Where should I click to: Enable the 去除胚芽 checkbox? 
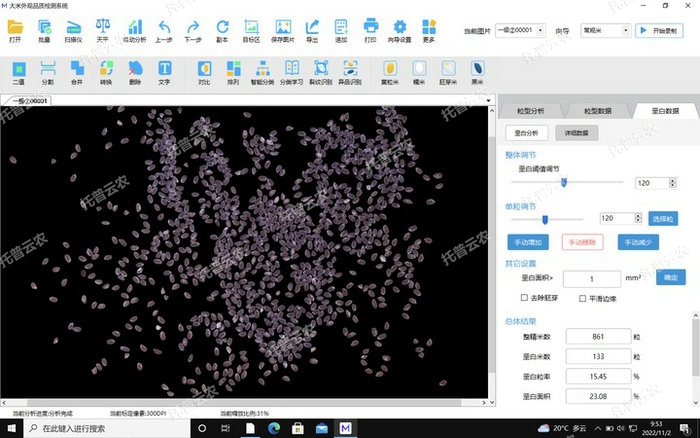point(525,298)
